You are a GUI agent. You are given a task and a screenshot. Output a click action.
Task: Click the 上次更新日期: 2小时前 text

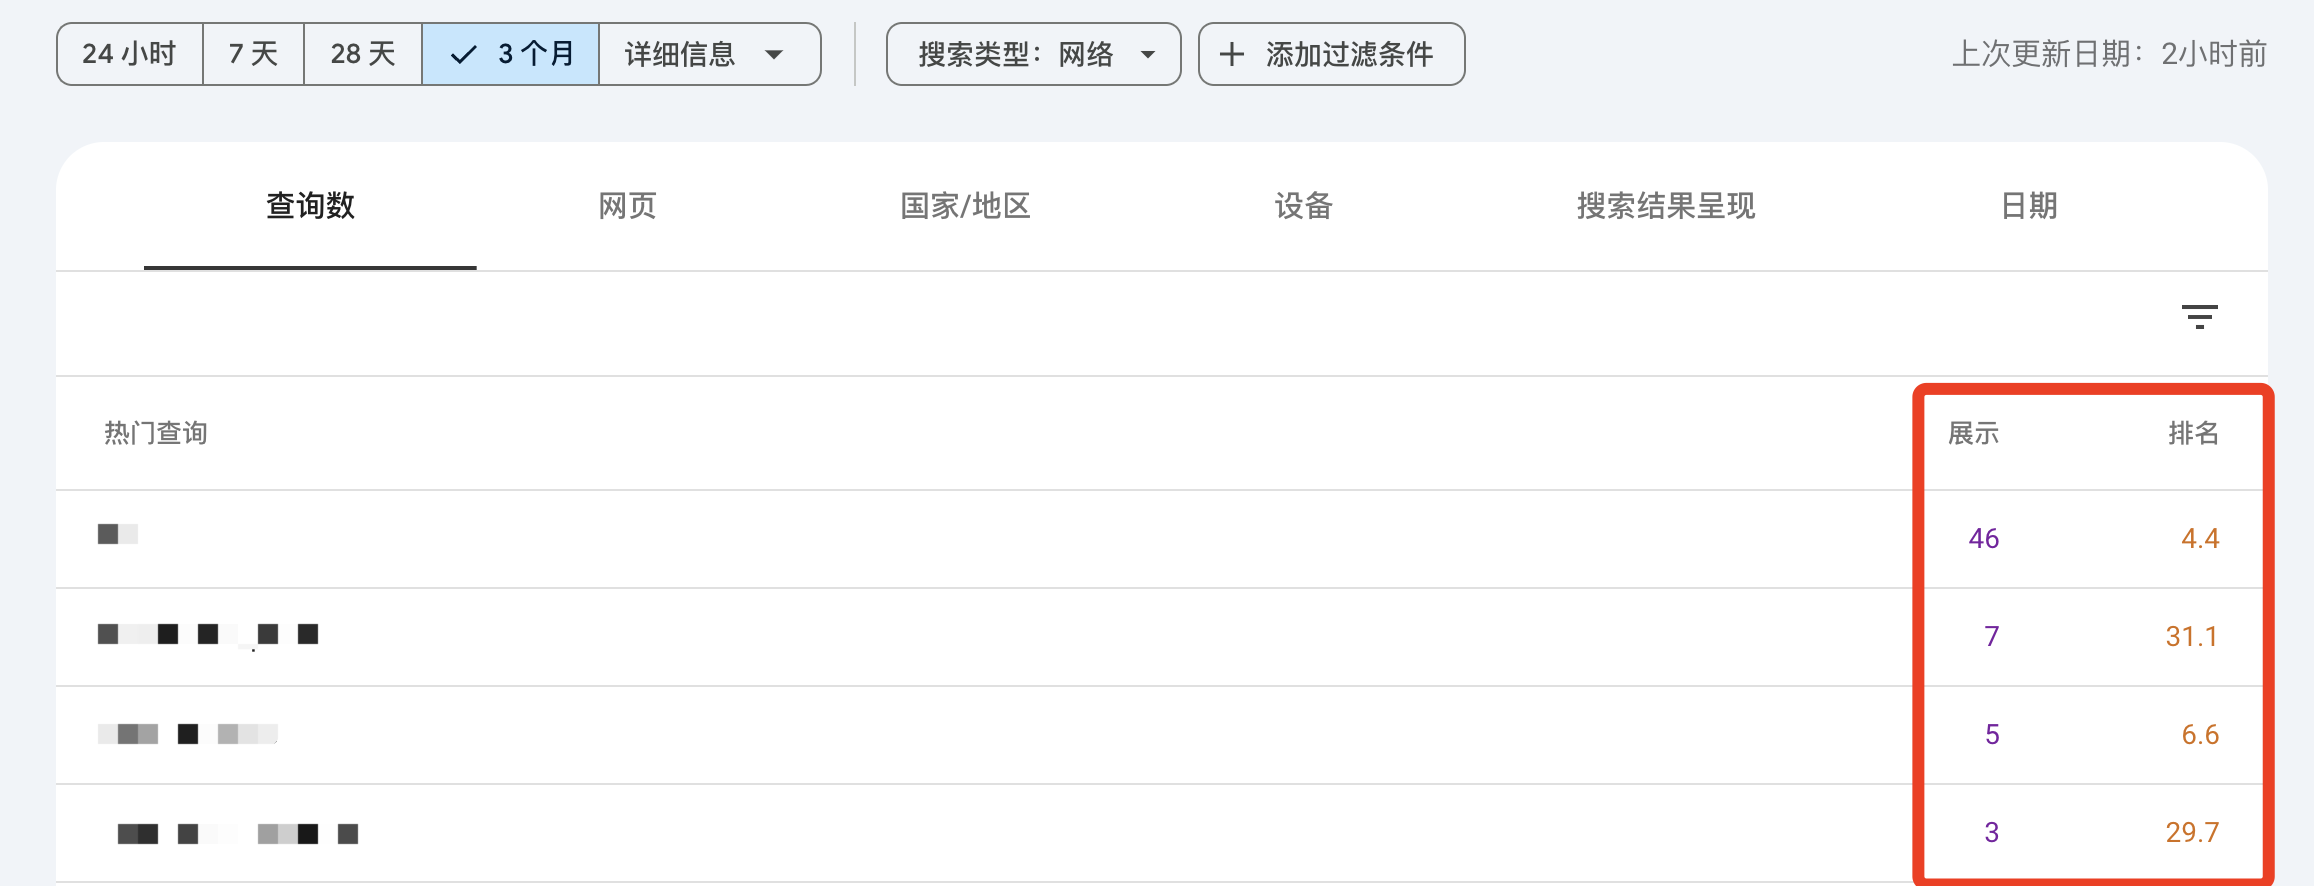coord(2109,54)
